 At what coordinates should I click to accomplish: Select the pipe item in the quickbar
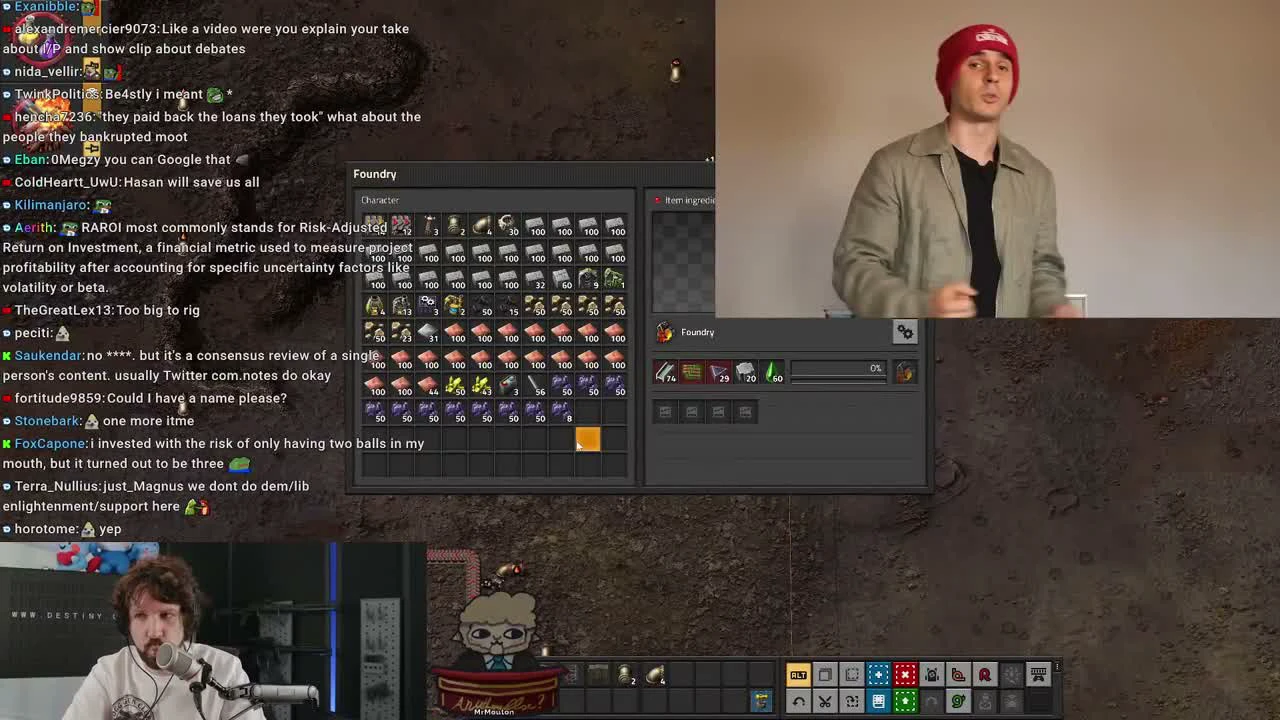click(625, 675)
